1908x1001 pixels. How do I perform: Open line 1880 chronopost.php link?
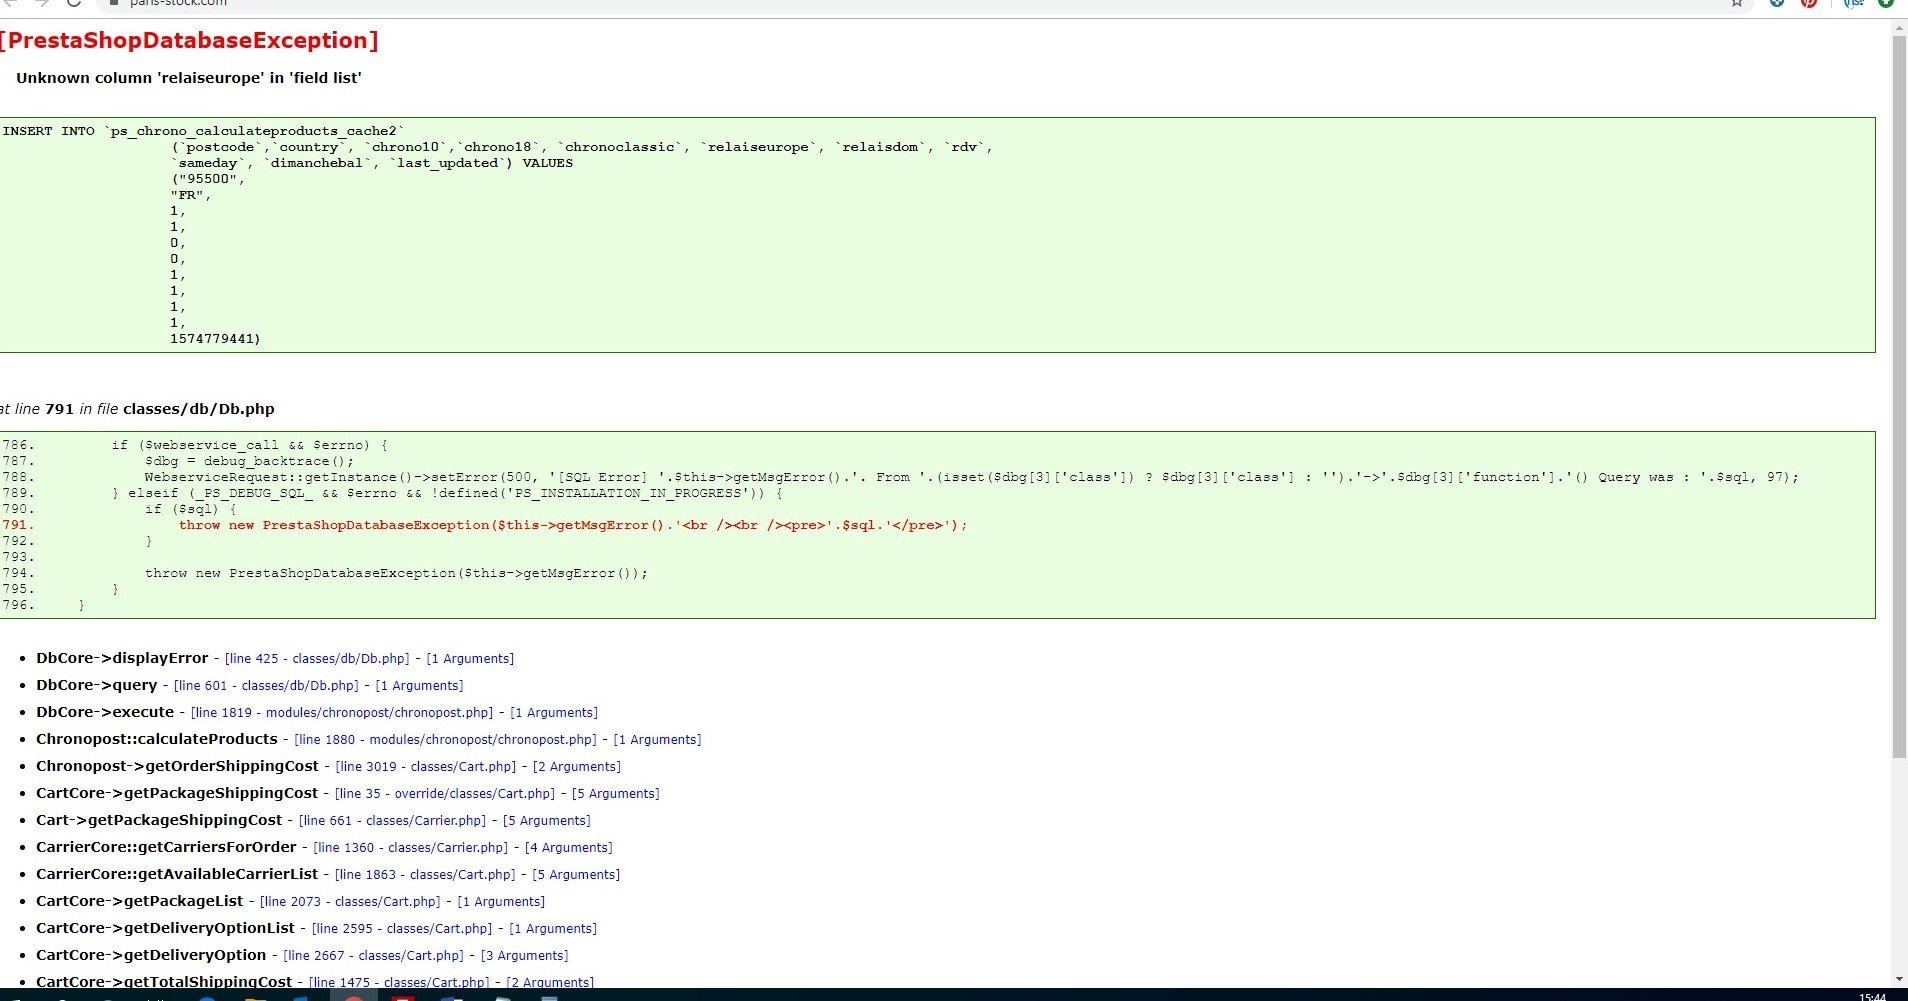tap(445, 740)
